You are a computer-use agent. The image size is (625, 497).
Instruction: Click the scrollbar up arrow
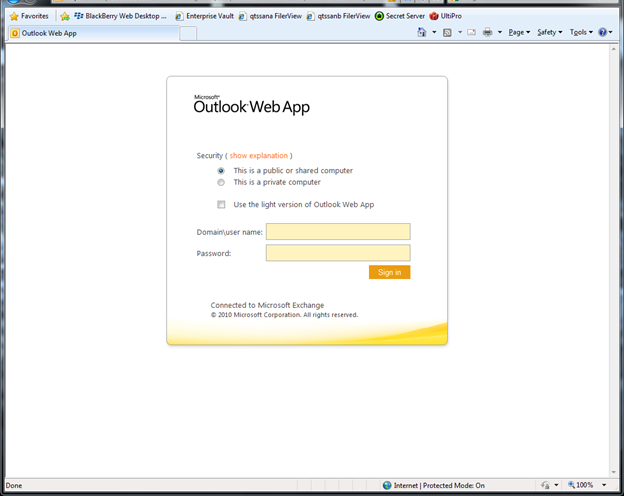tap(613, 49)
